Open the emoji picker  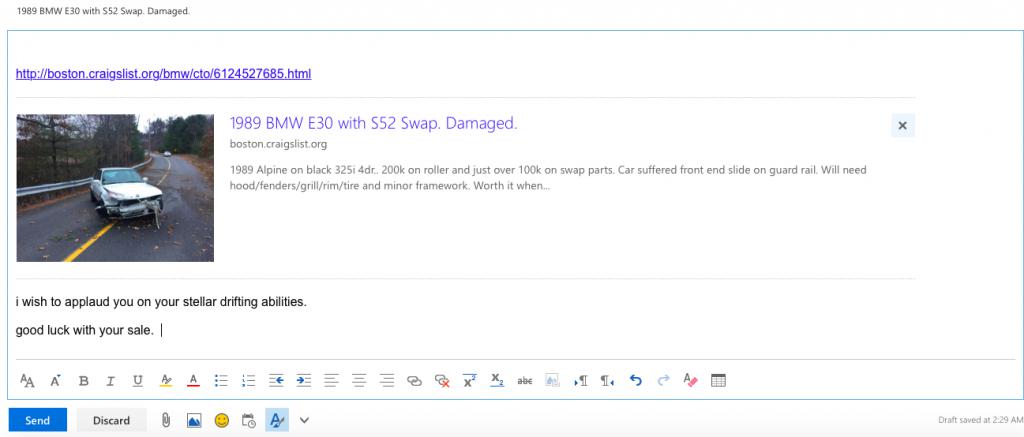click(221, 421)
